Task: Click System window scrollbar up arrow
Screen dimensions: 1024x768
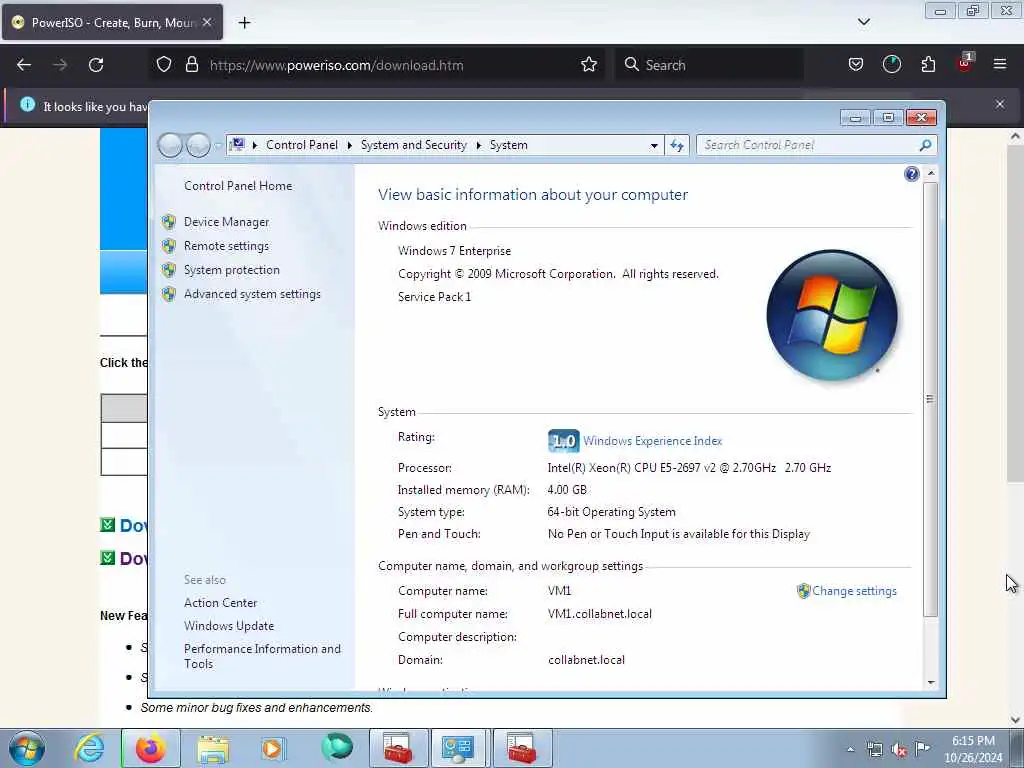Action: pos(931,173)
